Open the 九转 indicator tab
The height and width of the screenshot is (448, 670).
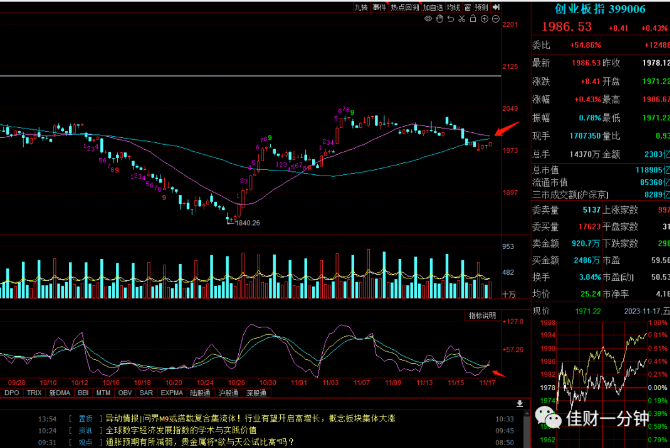(361, 7)
